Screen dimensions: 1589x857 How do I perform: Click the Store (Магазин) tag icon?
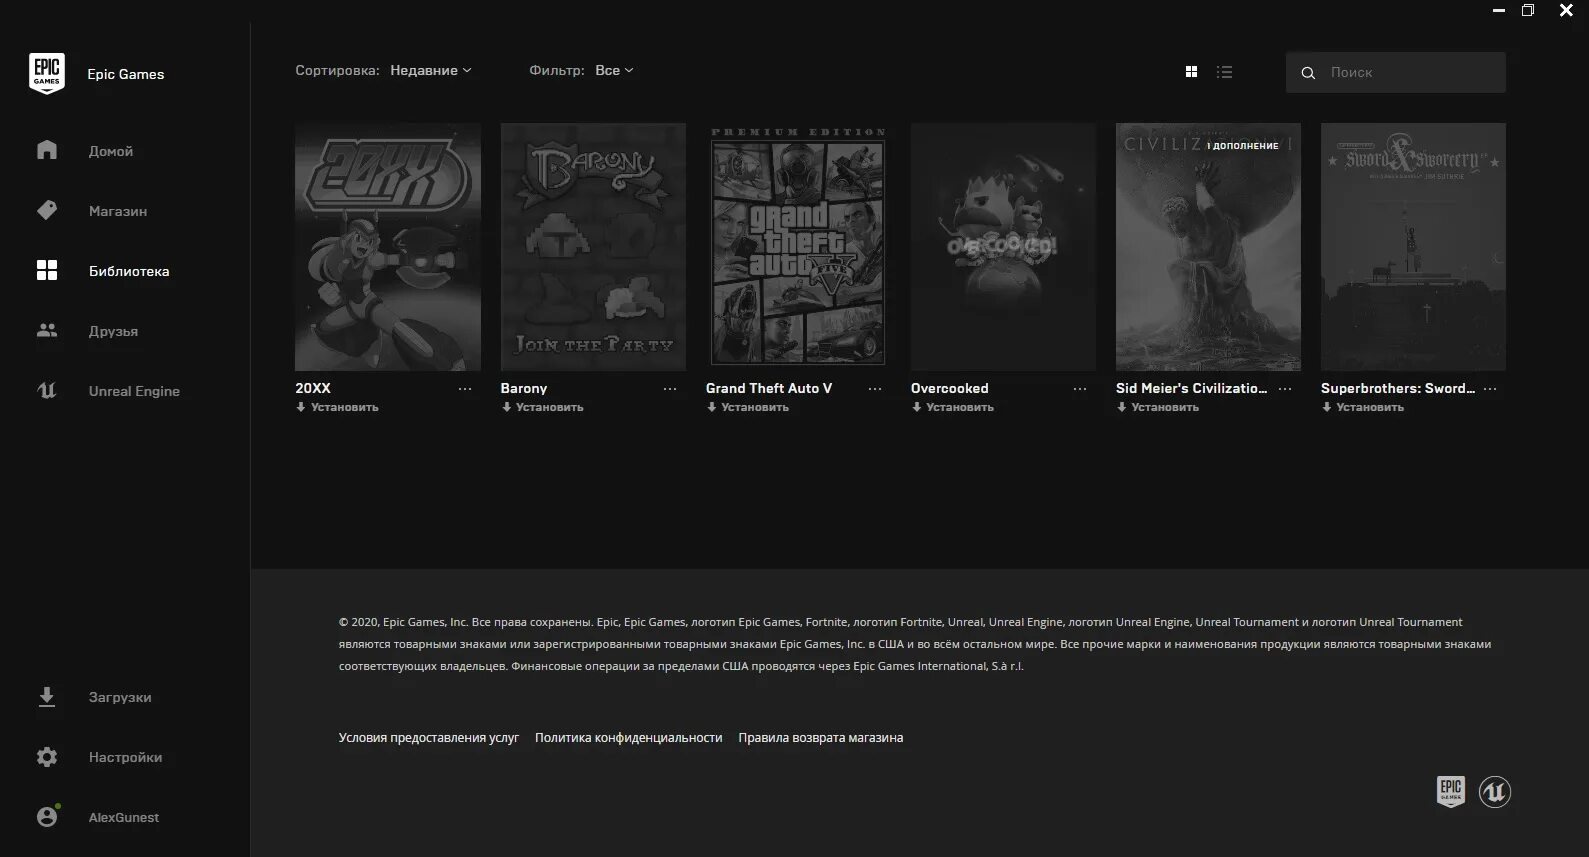click(x=47, y=210)
